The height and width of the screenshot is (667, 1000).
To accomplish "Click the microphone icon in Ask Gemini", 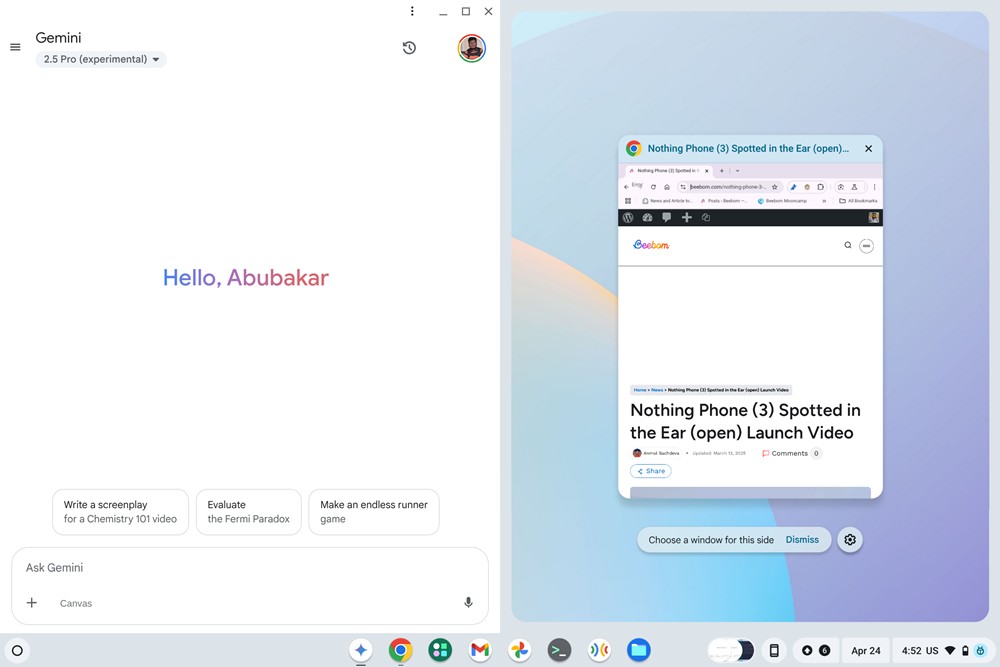I will 468,603.
